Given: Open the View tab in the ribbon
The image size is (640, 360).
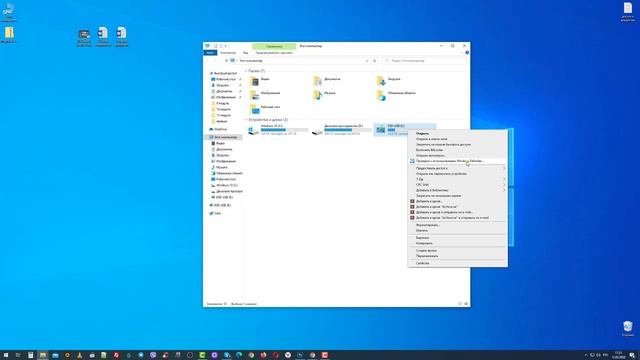Looking at the screenshot, I should click(x=245, y=53).
